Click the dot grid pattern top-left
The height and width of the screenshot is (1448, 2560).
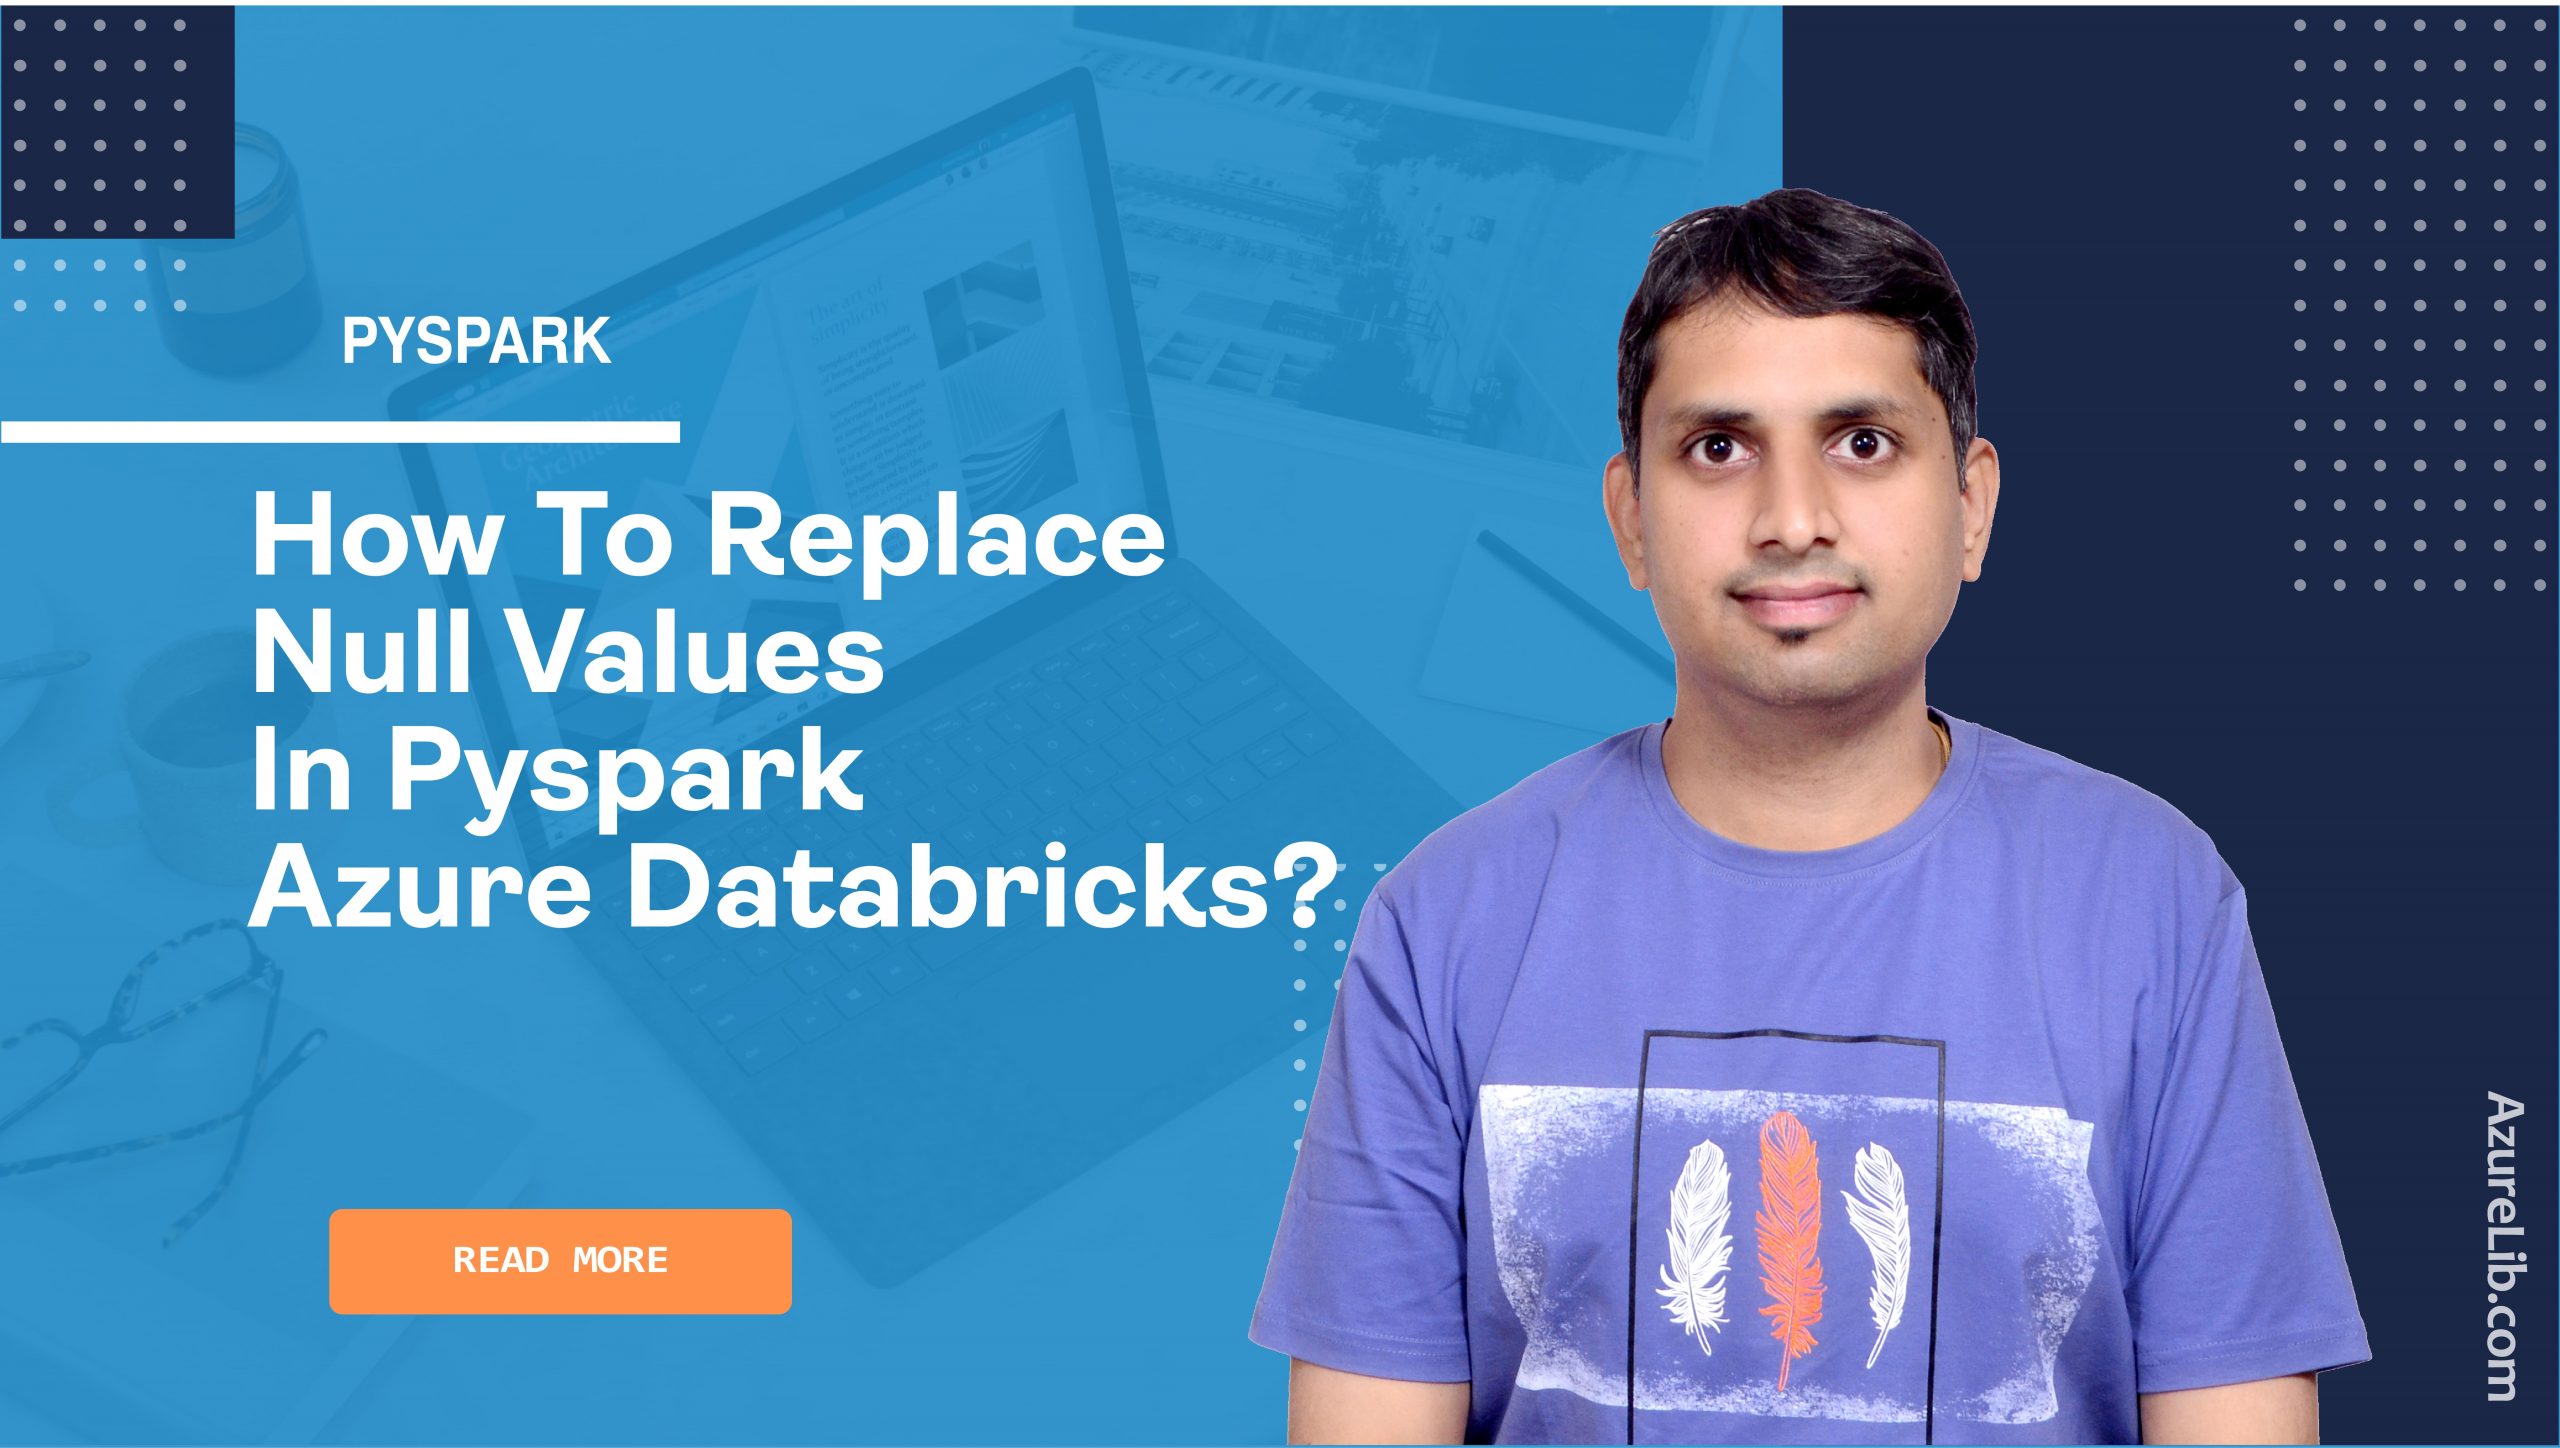pos(109,132)
